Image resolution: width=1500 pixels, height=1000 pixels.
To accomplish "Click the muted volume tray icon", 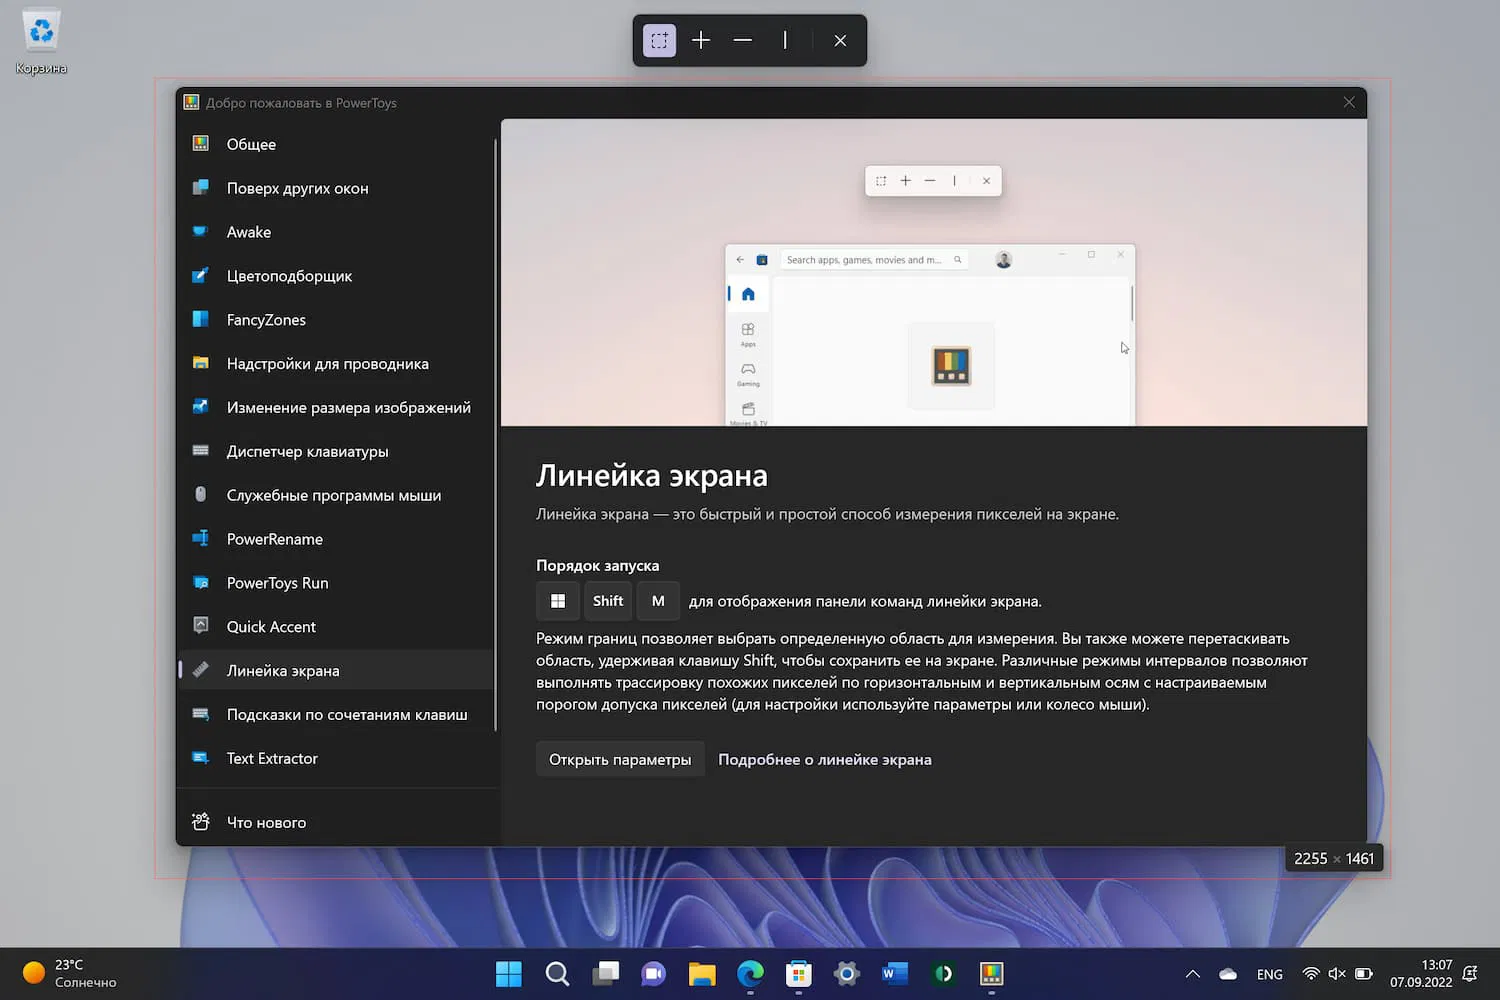I will [1337, 974].
